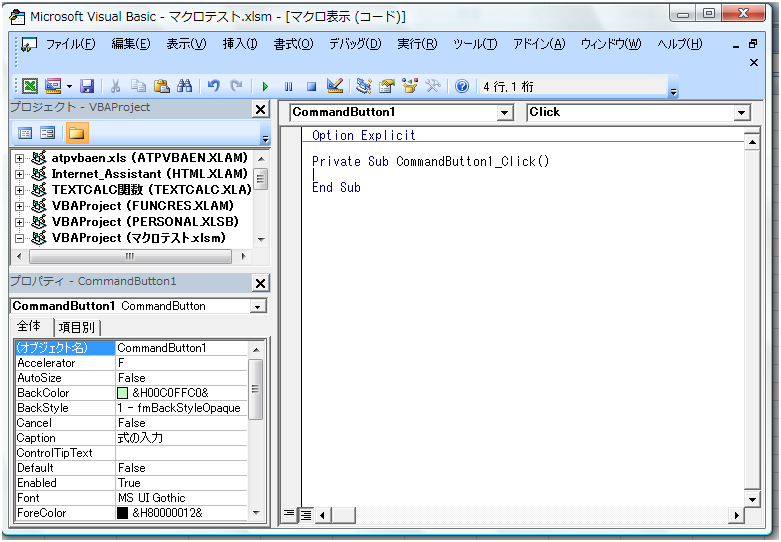Switch to the 項目別 properties tab

tap(76, 327)
